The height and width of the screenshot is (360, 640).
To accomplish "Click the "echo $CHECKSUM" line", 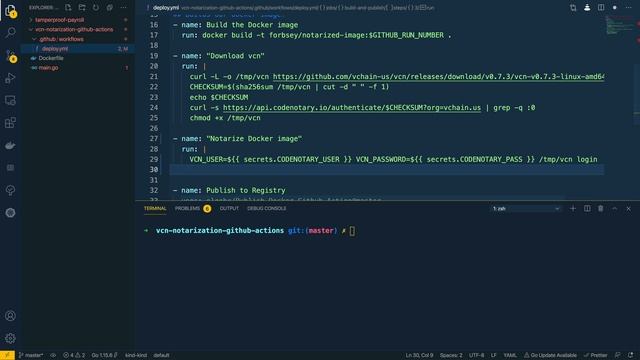I will point(219,98).
